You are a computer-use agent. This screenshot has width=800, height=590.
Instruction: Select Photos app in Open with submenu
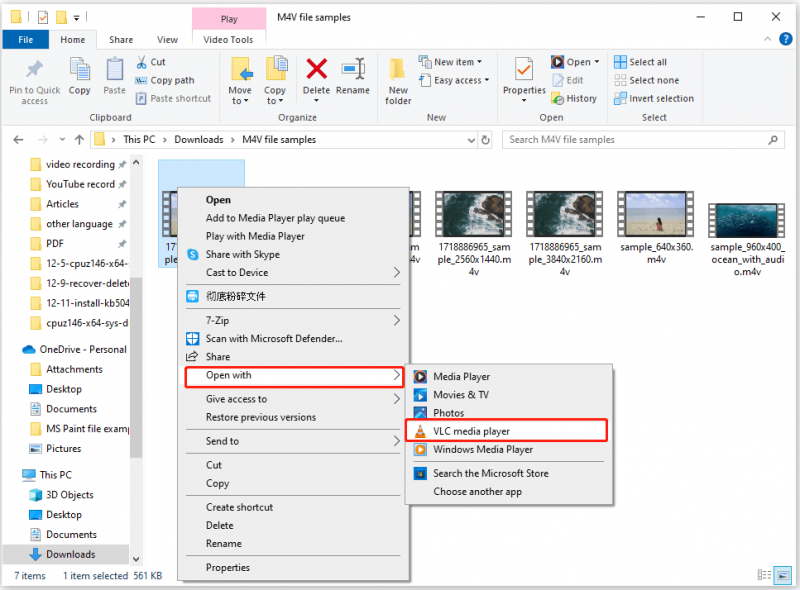click(509, 412)
